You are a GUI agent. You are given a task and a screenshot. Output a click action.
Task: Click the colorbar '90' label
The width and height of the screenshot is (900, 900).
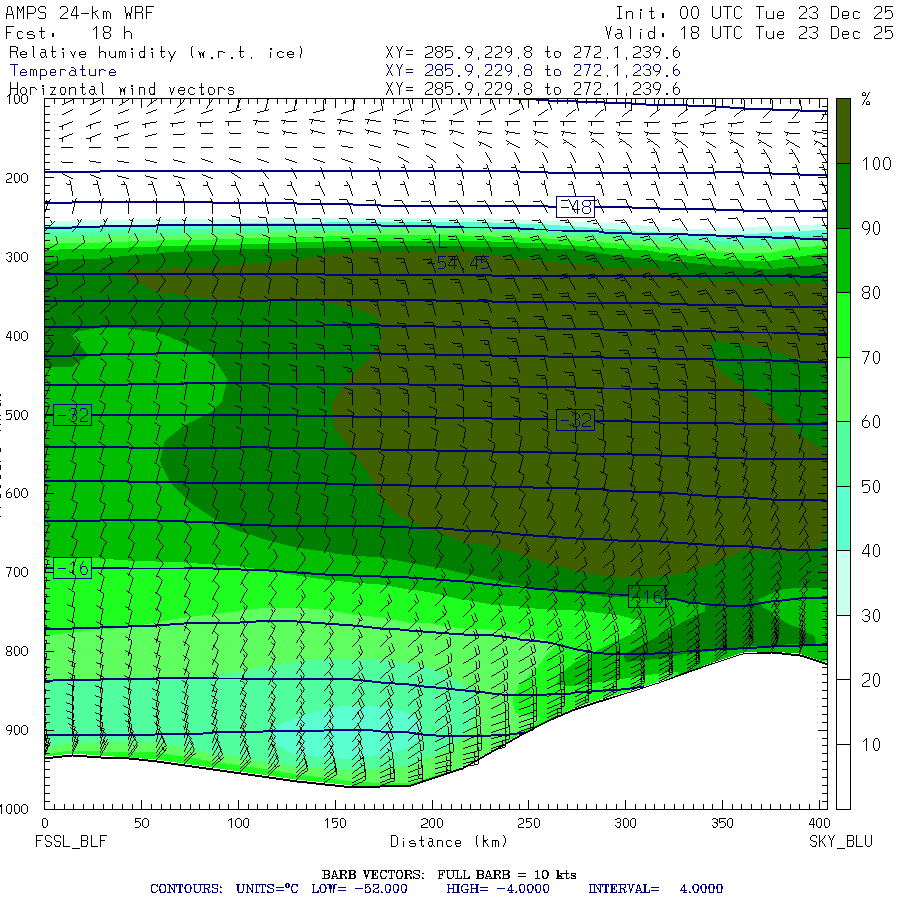[871, 228]
